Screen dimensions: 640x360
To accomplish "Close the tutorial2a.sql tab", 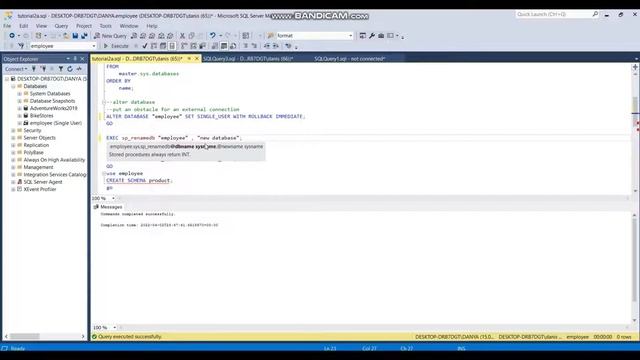I will click(x=196, y=59).
